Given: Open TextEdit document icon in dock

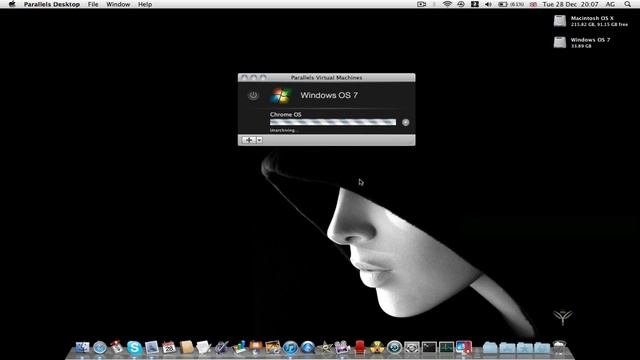Looking at the screenshot, I should point(203,347).
